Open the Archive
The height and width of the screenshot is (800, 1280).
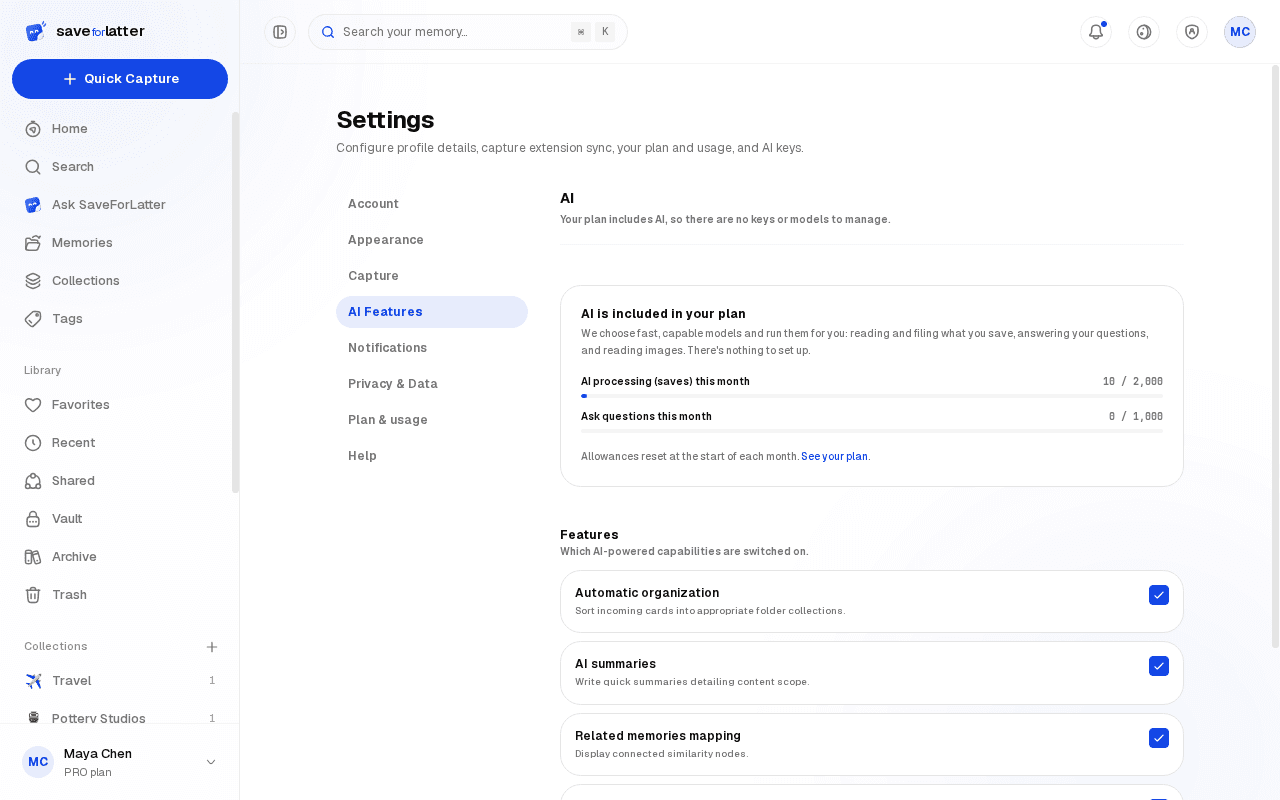tap(120, 557)
